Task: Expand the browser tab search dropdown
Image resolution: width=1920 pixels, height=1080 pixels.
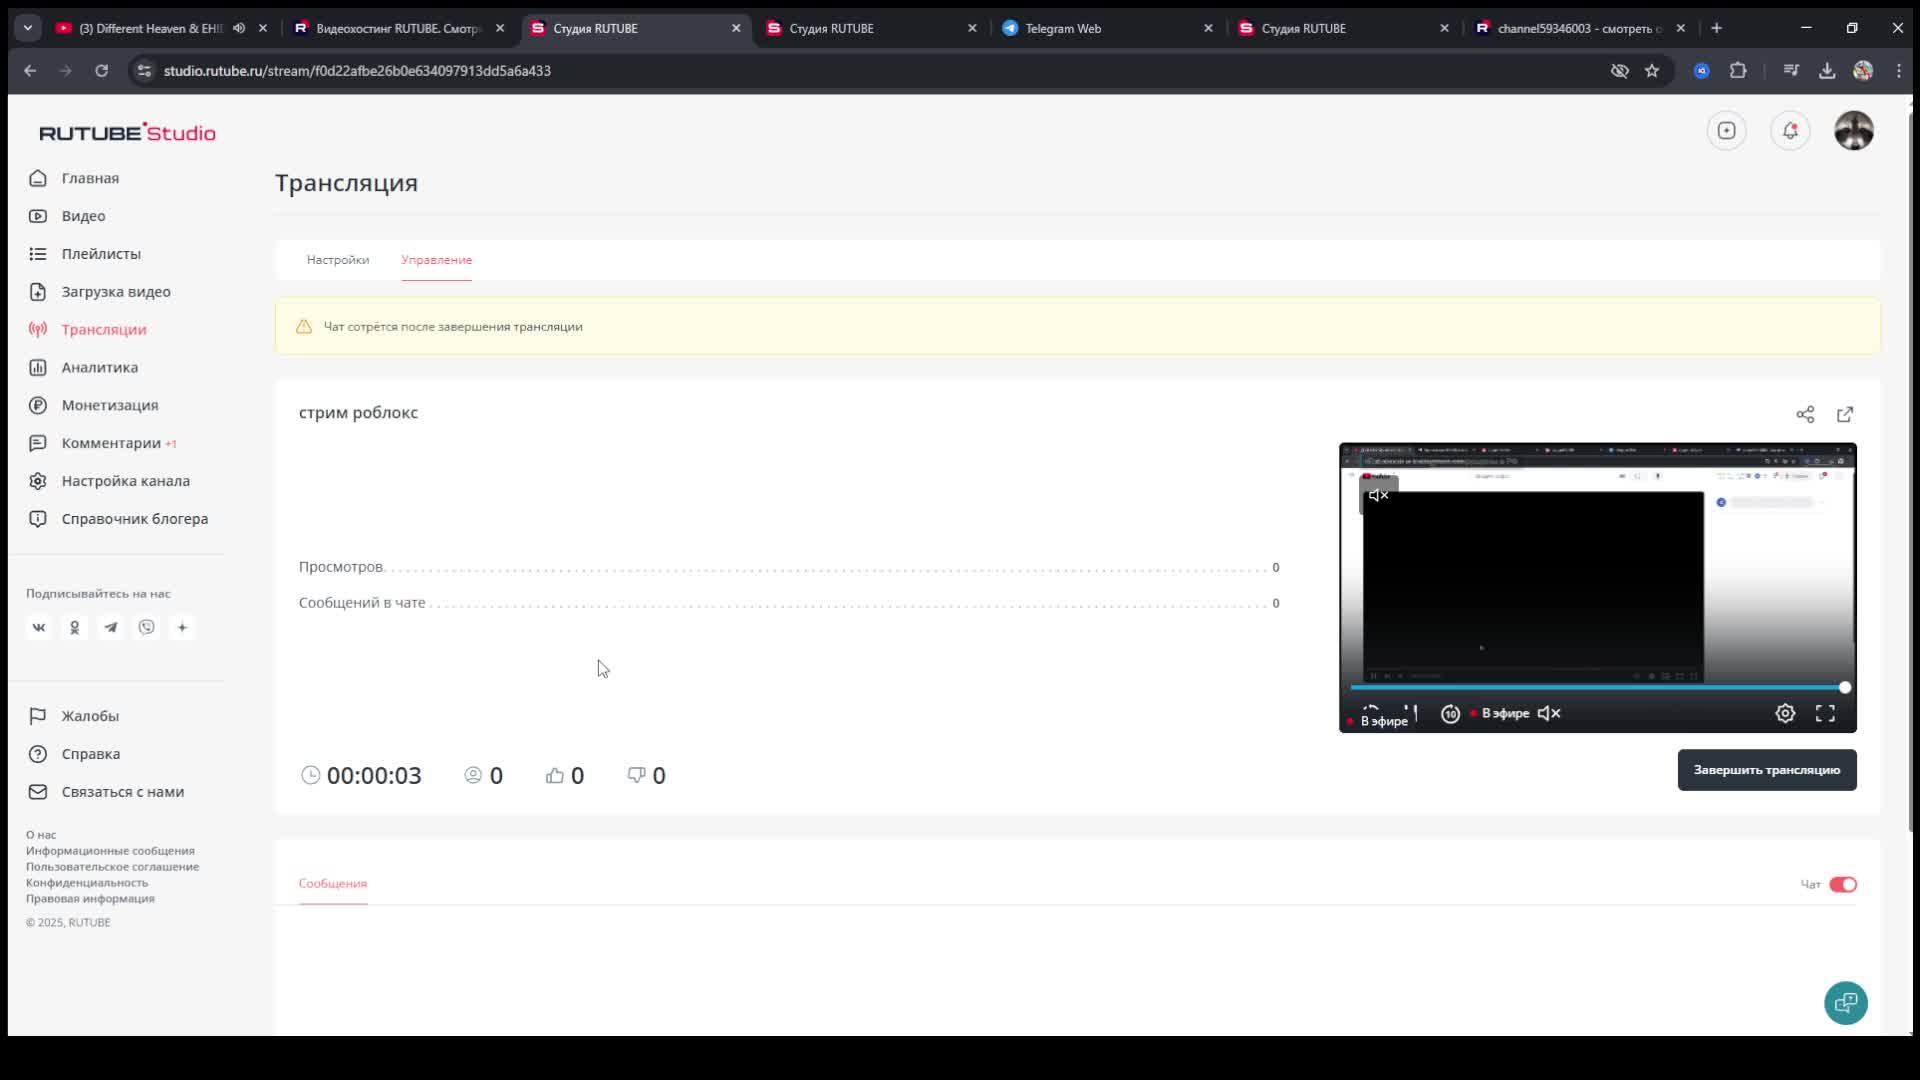Action: coord(27,28)
